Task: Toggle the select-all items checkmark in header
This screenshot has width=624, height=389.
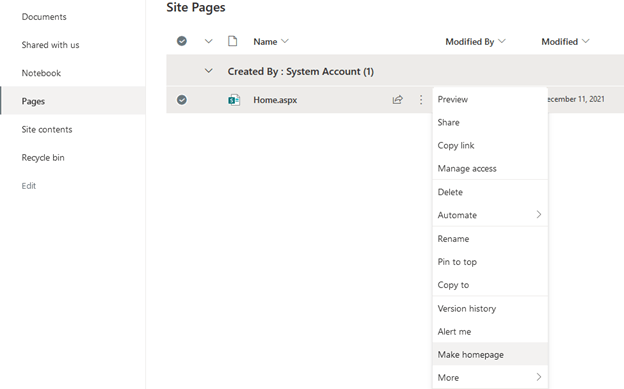Action: (x=182, y=41)
